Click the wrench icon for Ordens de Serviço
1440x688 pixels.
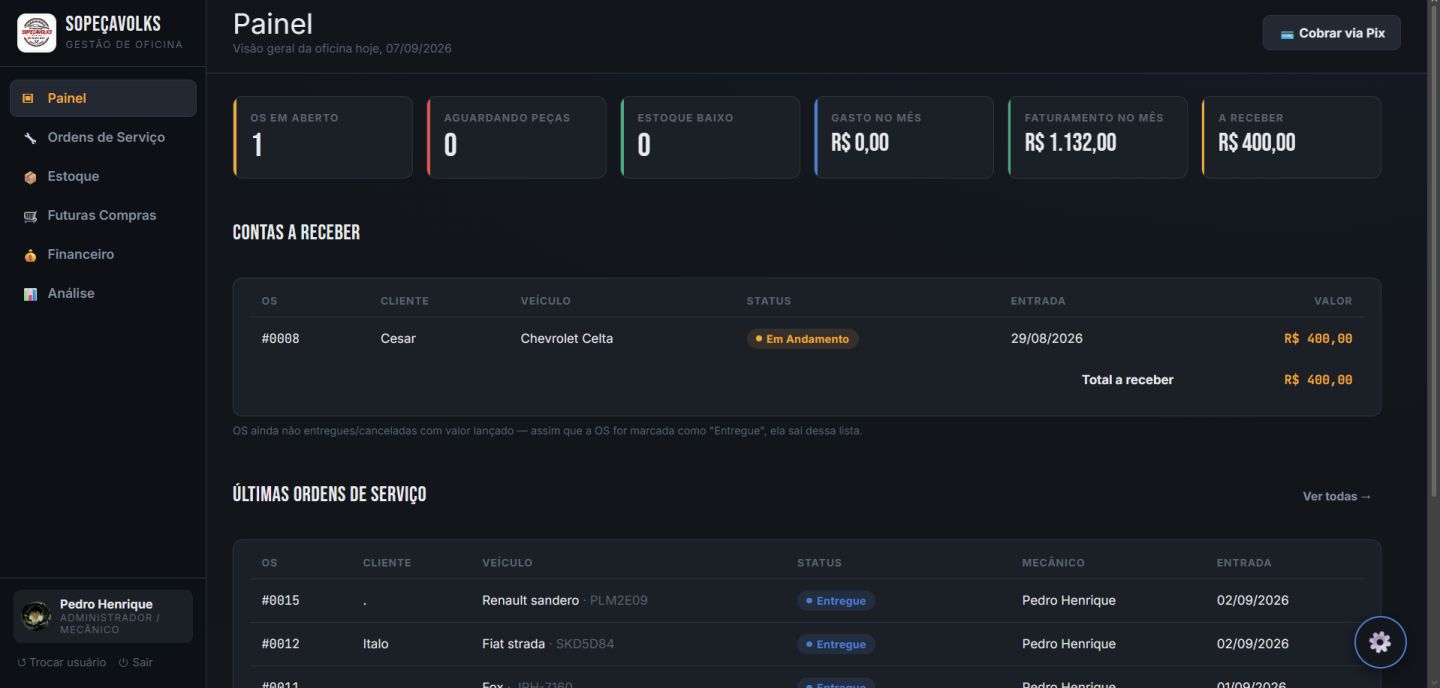click(30, 137)
